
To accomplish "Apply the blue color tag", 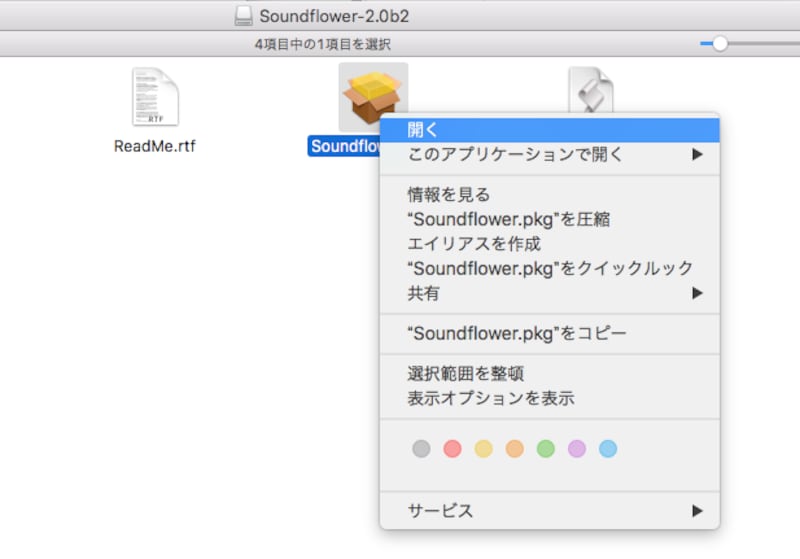I will [608, 449].
